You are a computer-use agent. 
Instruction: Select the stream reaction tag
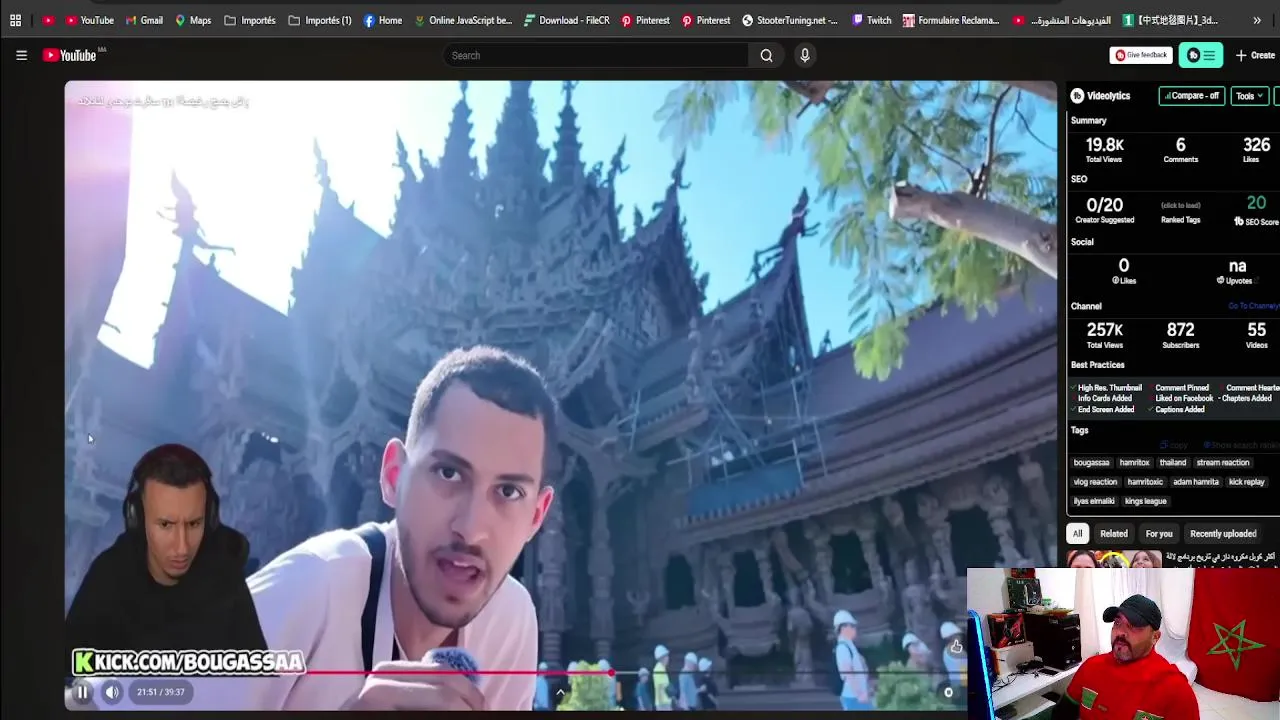pyautogui.click(x=1223, y=463)
